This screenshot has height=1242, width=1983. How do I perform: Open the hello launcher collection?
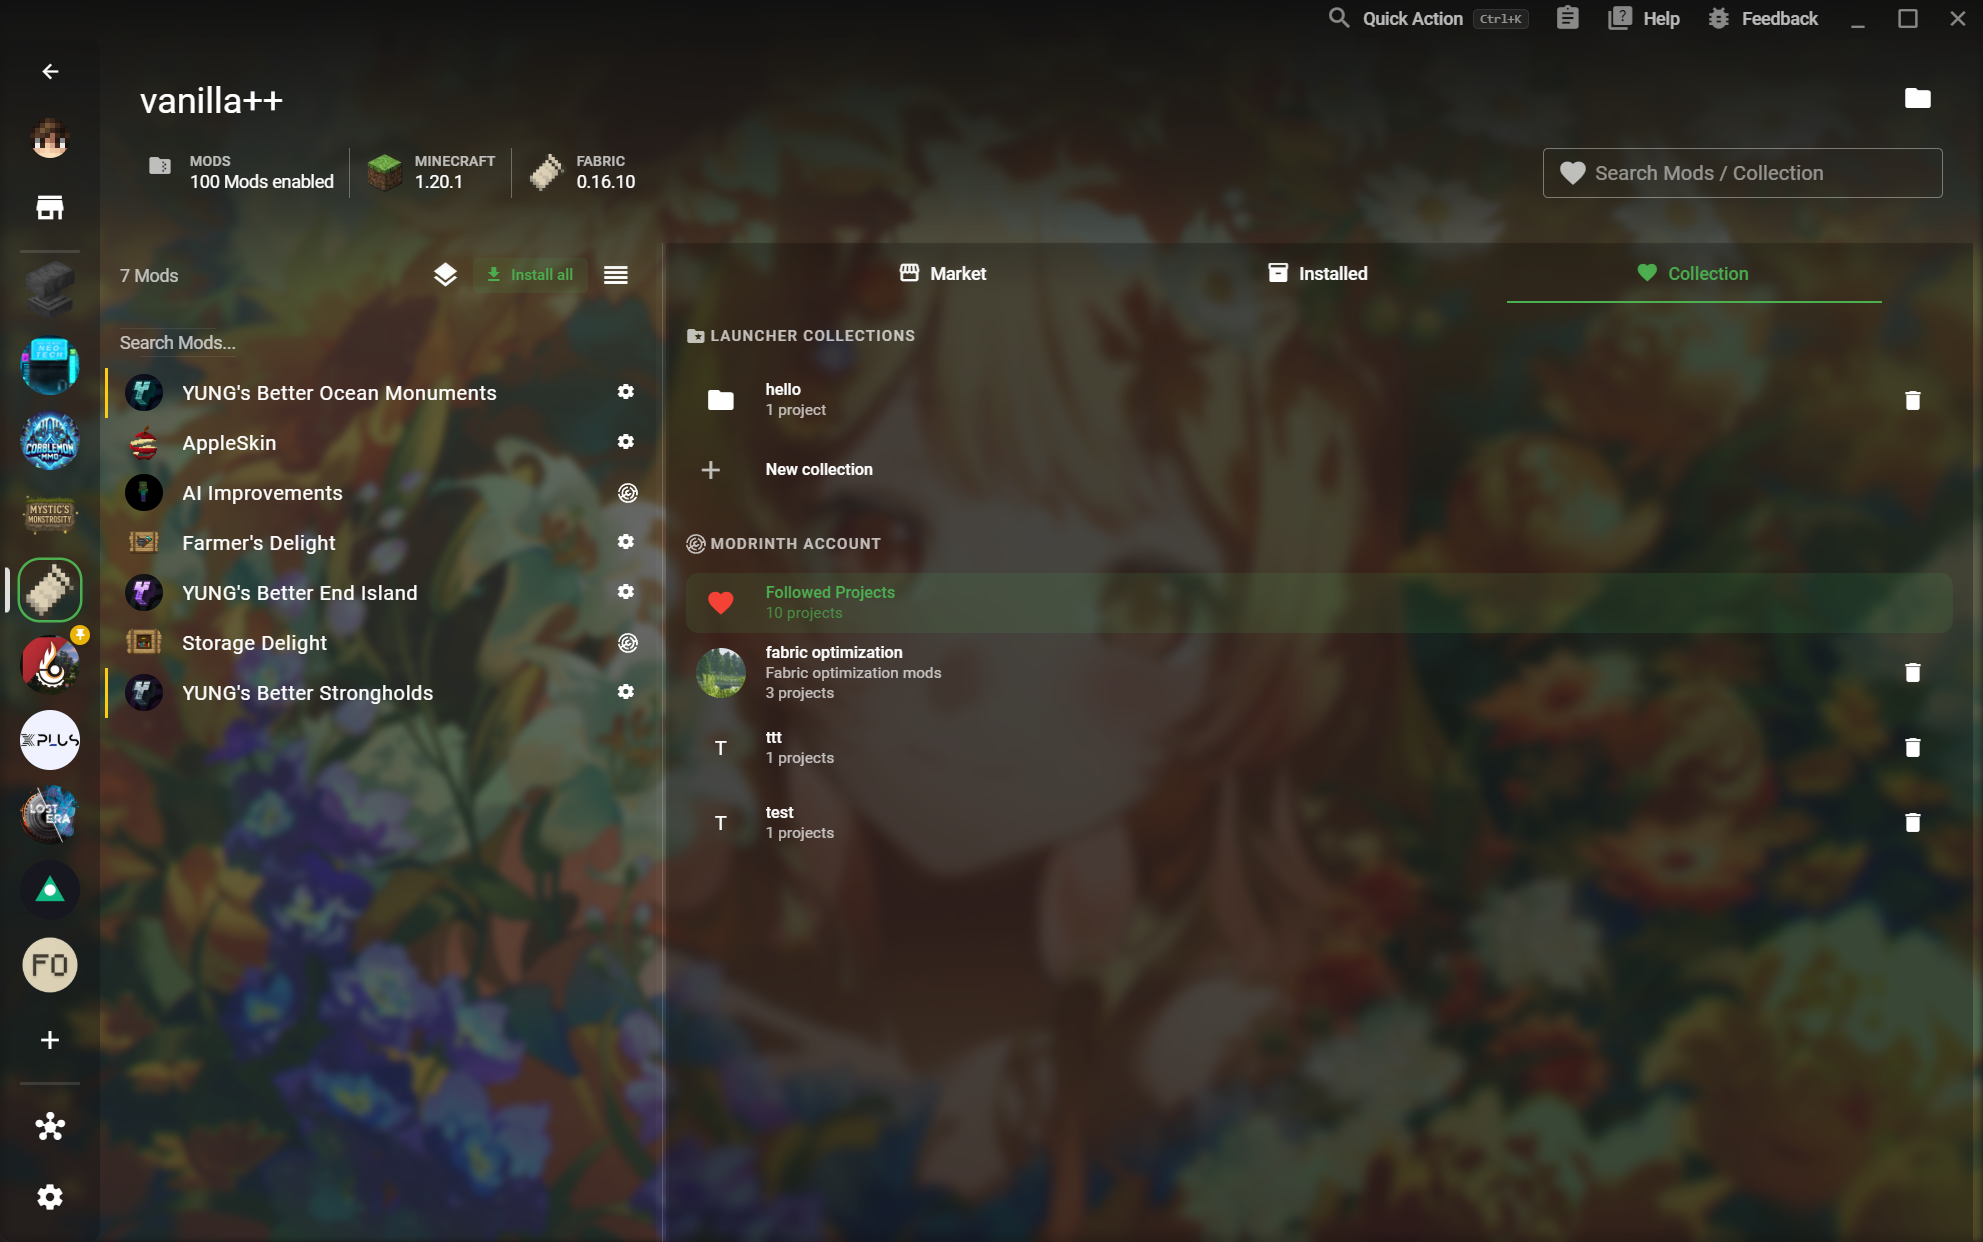pyautogui.click(x=1318, y=400)
